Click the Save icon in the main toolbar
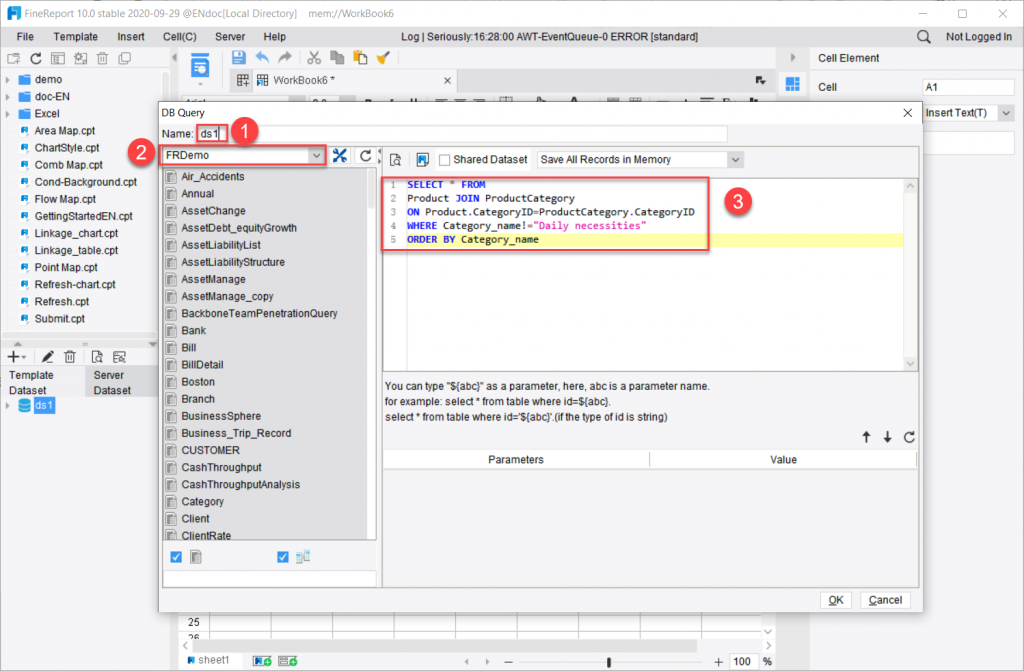Image resolution: width=1024 pixels, height=671 pixels. pos(239,57)
